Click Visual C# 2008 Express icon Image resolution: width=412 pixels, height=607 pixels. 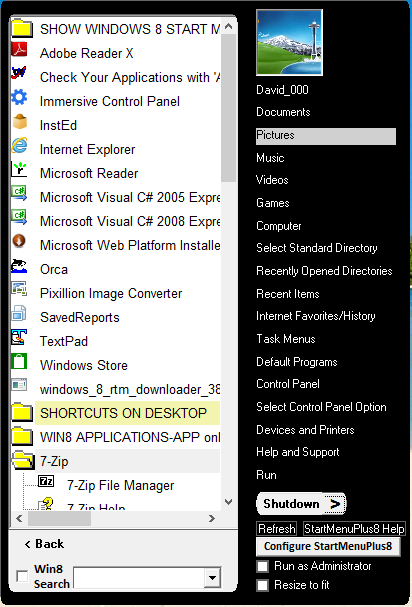[19, 218]
